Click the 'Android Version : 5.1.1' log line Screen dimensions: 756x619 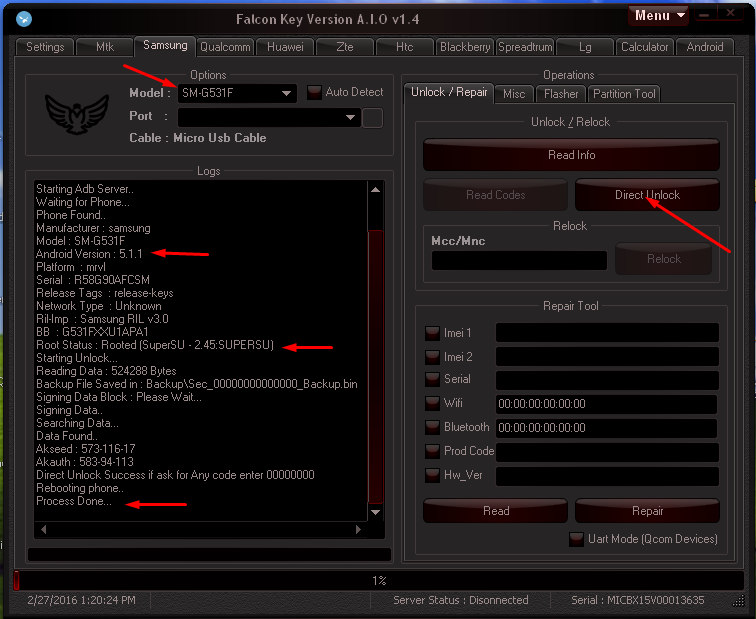coord(89,254)
